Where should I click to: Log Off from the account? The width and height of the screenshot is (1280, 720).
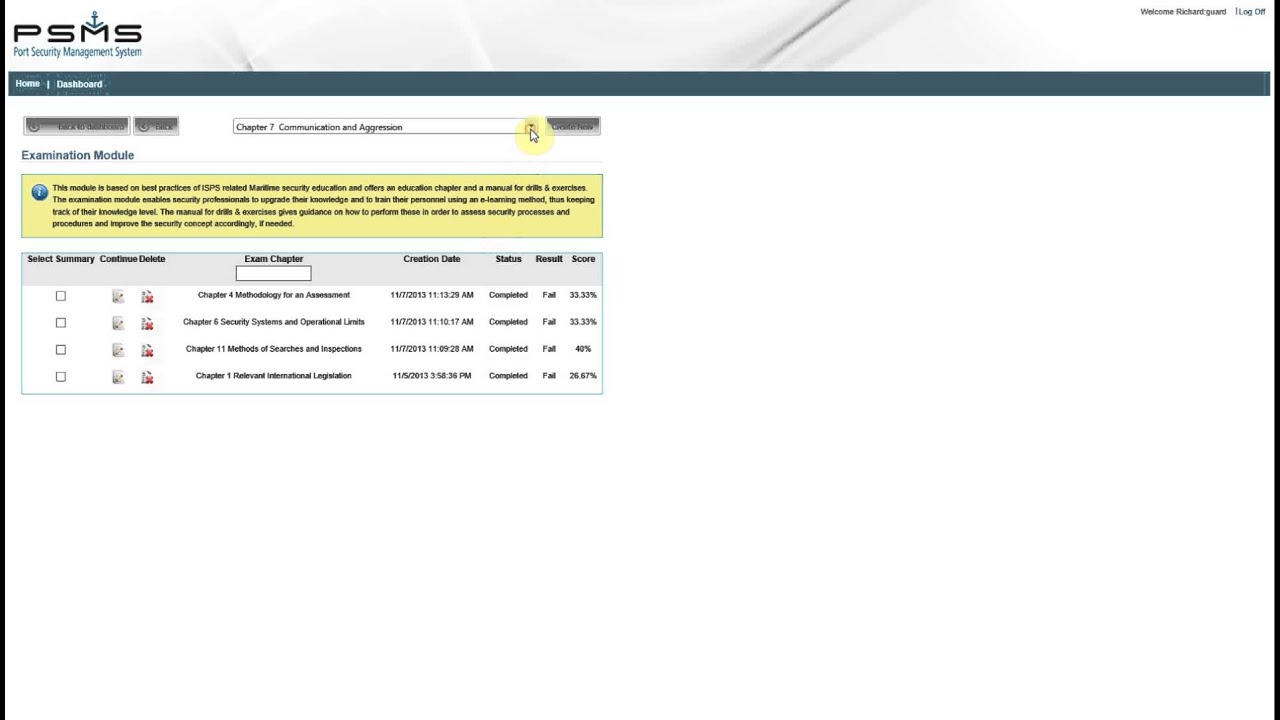pyautogui.click(x=1252, y=12)
